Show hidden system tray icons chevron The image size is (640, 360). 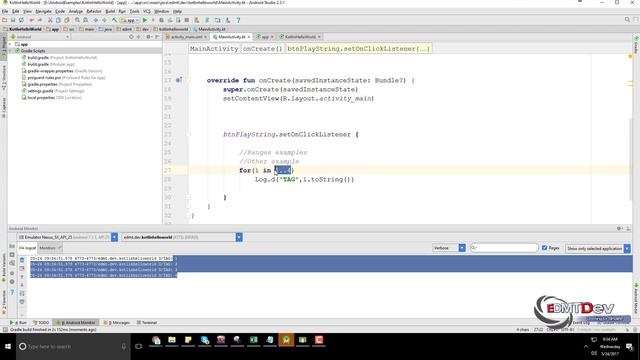[586, 347]
